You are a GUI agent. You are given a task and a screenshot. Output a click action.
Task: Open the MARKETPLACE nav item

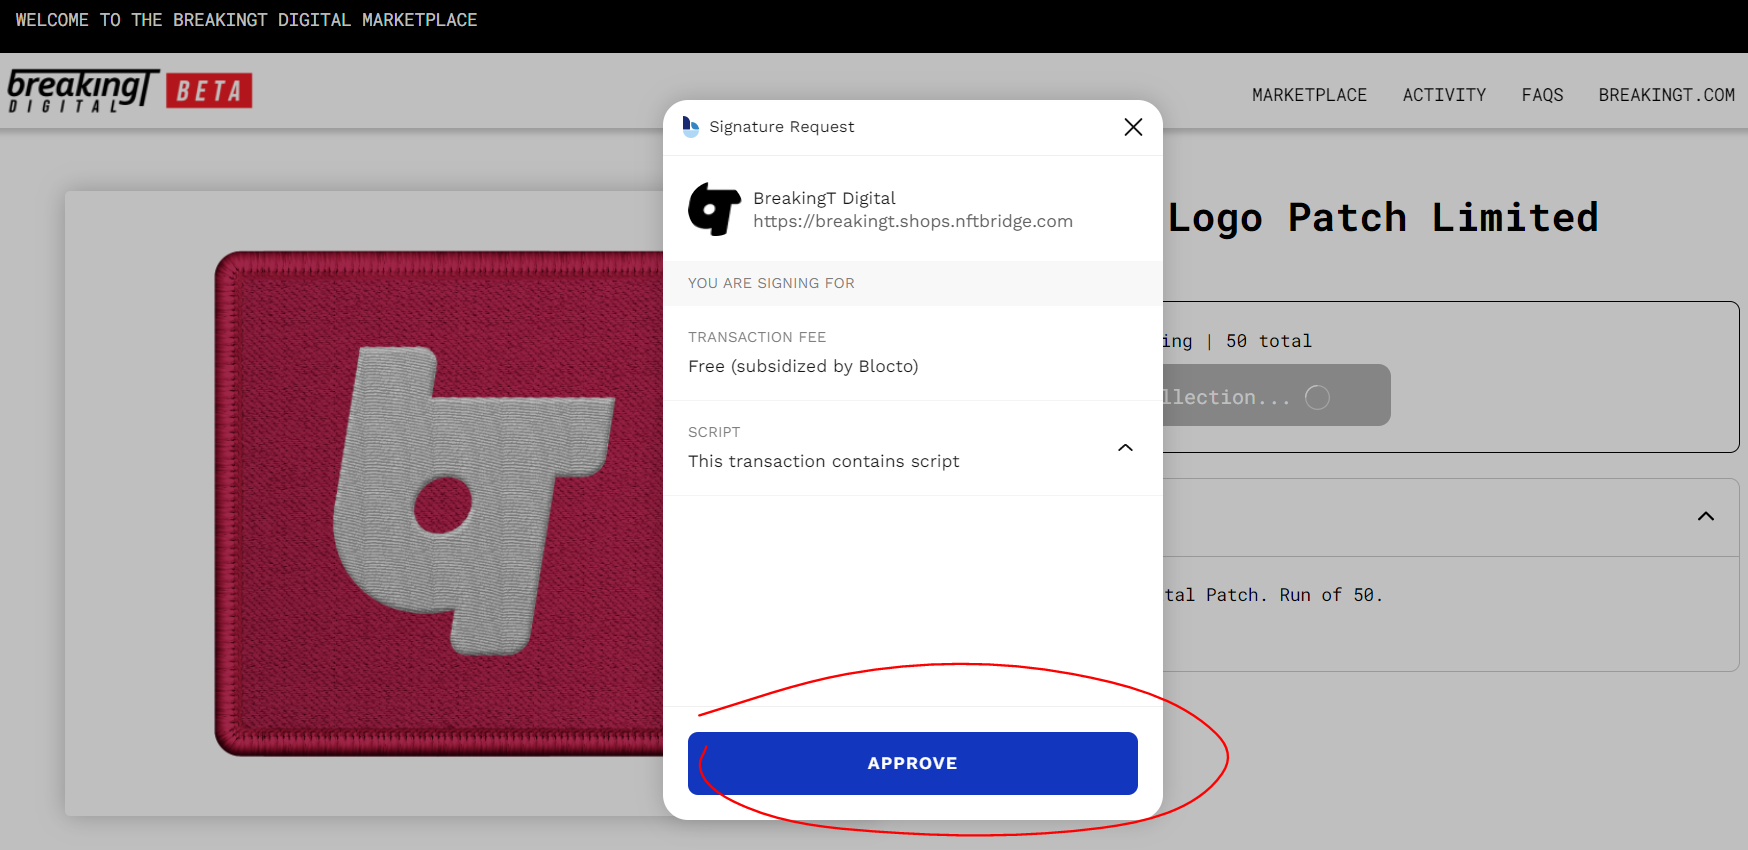tap(1309, 95)
